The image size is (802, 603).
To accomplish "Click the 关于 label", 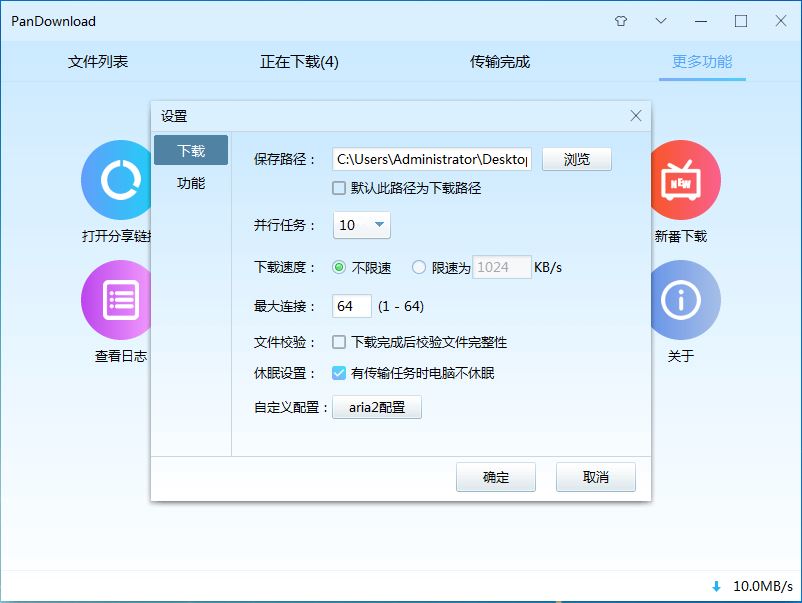I will click(681, 356).
